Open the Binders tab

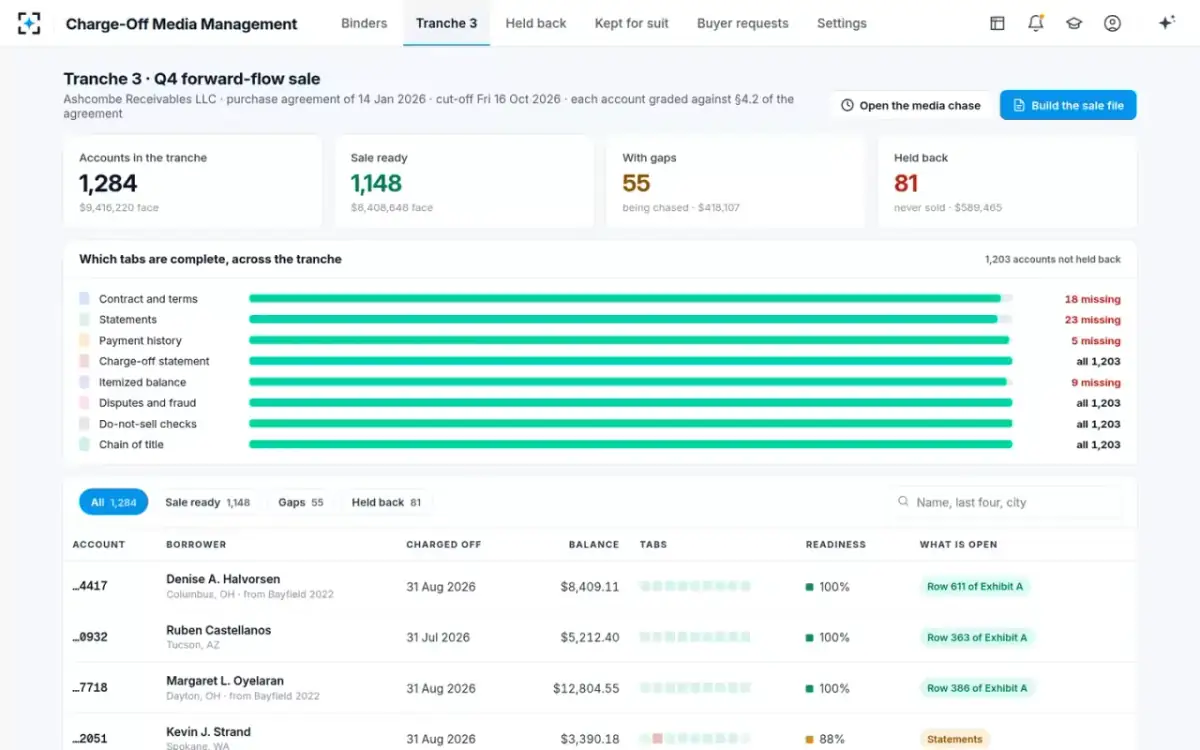(x=364, y=23)
